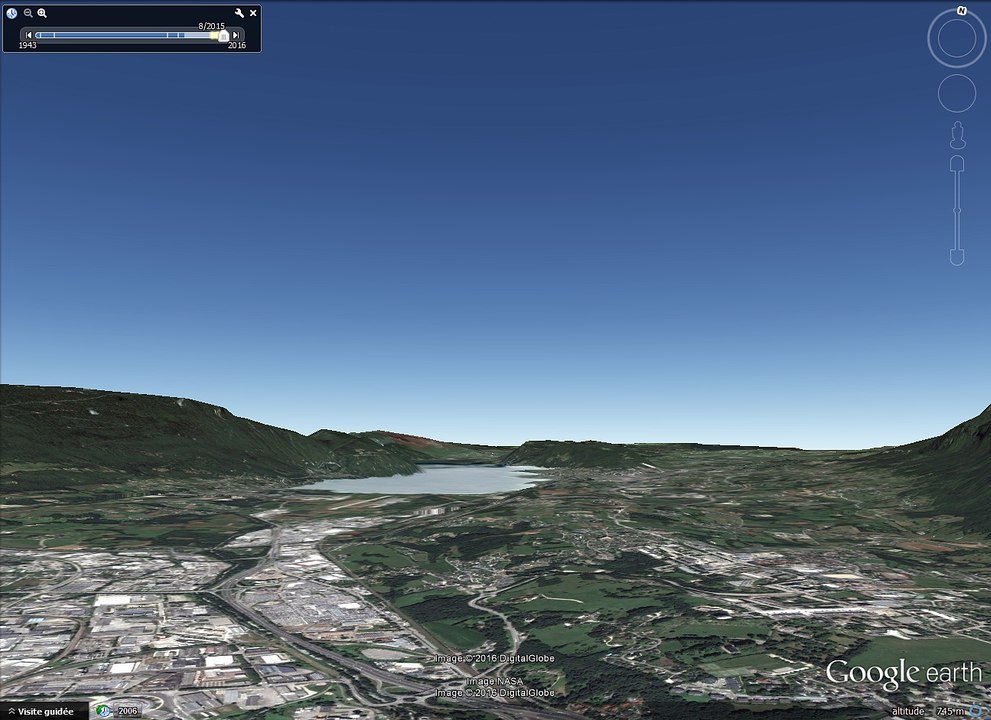This screenshot has width=991, height=720.
Task: Click the historical imagery clock icon
Action: (11, 13)
